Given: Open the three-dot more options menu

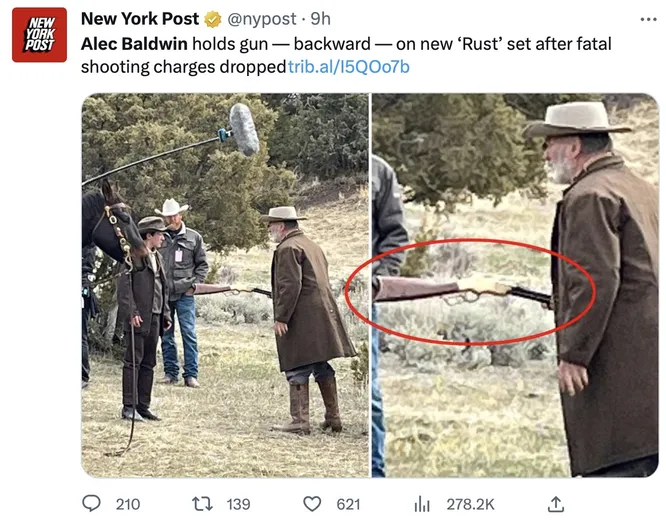Looking at the screenshot, I should click(x=649, y=19).
